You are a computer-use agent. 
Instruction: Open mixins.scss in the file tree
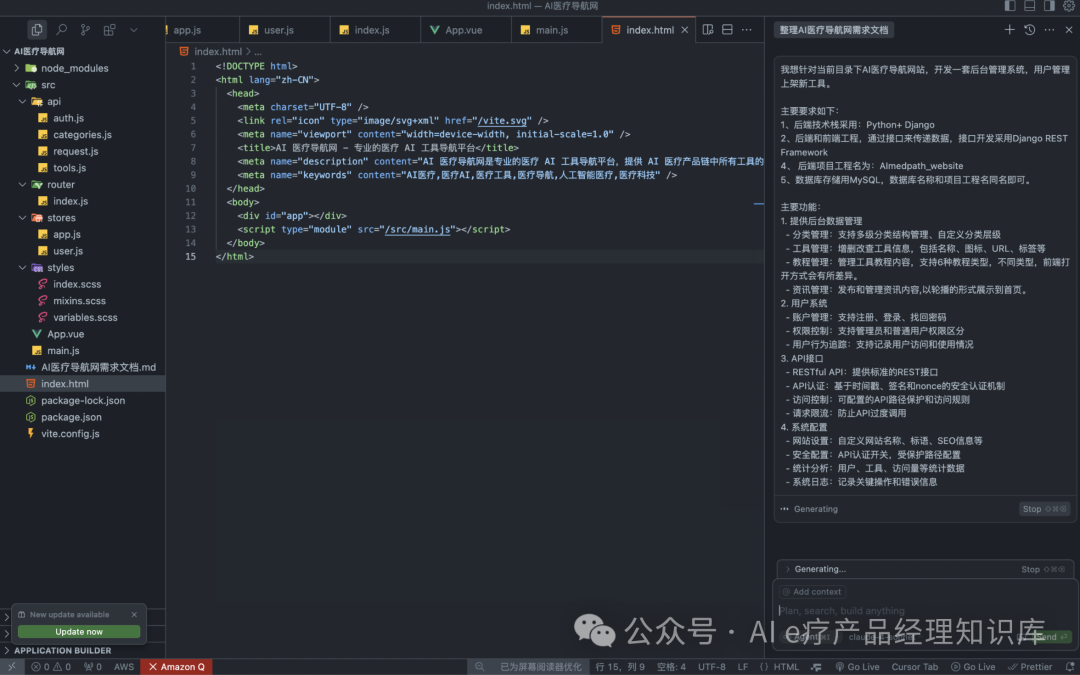point(79,301)
